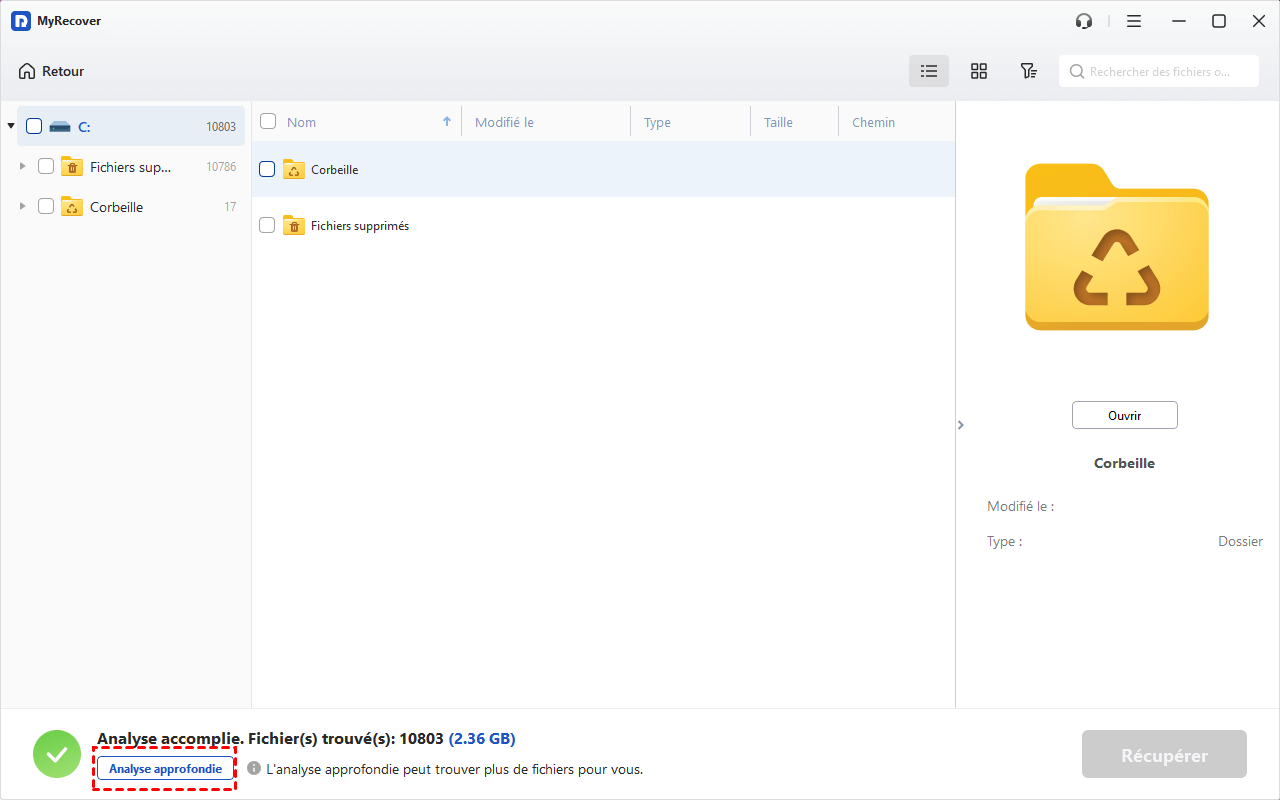Select Fichiers sup... label in the sidebar
This screenshot has height=800, width=1280.
[131, 167]
